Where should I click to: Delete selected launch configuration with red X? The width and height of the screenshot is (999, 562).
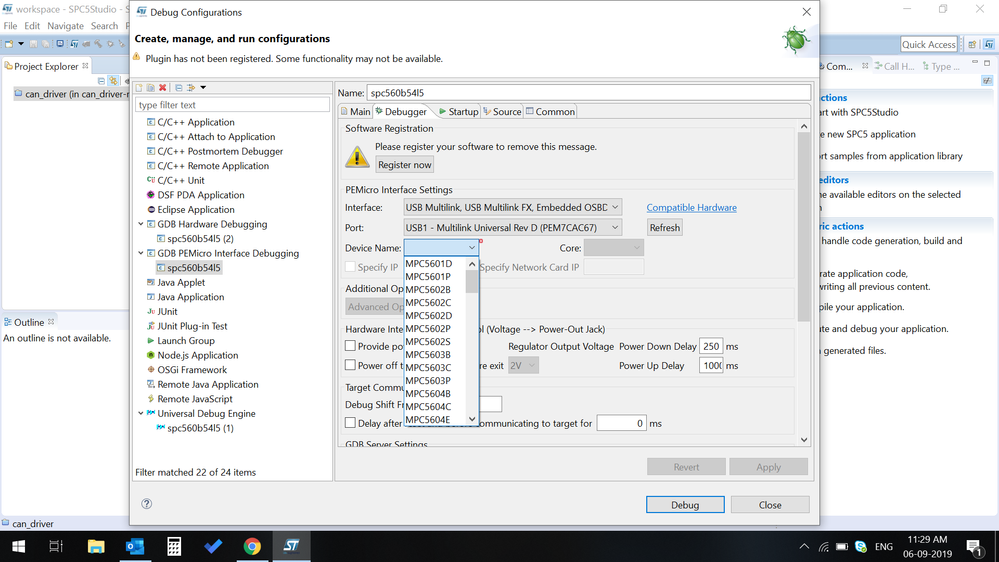162,87
